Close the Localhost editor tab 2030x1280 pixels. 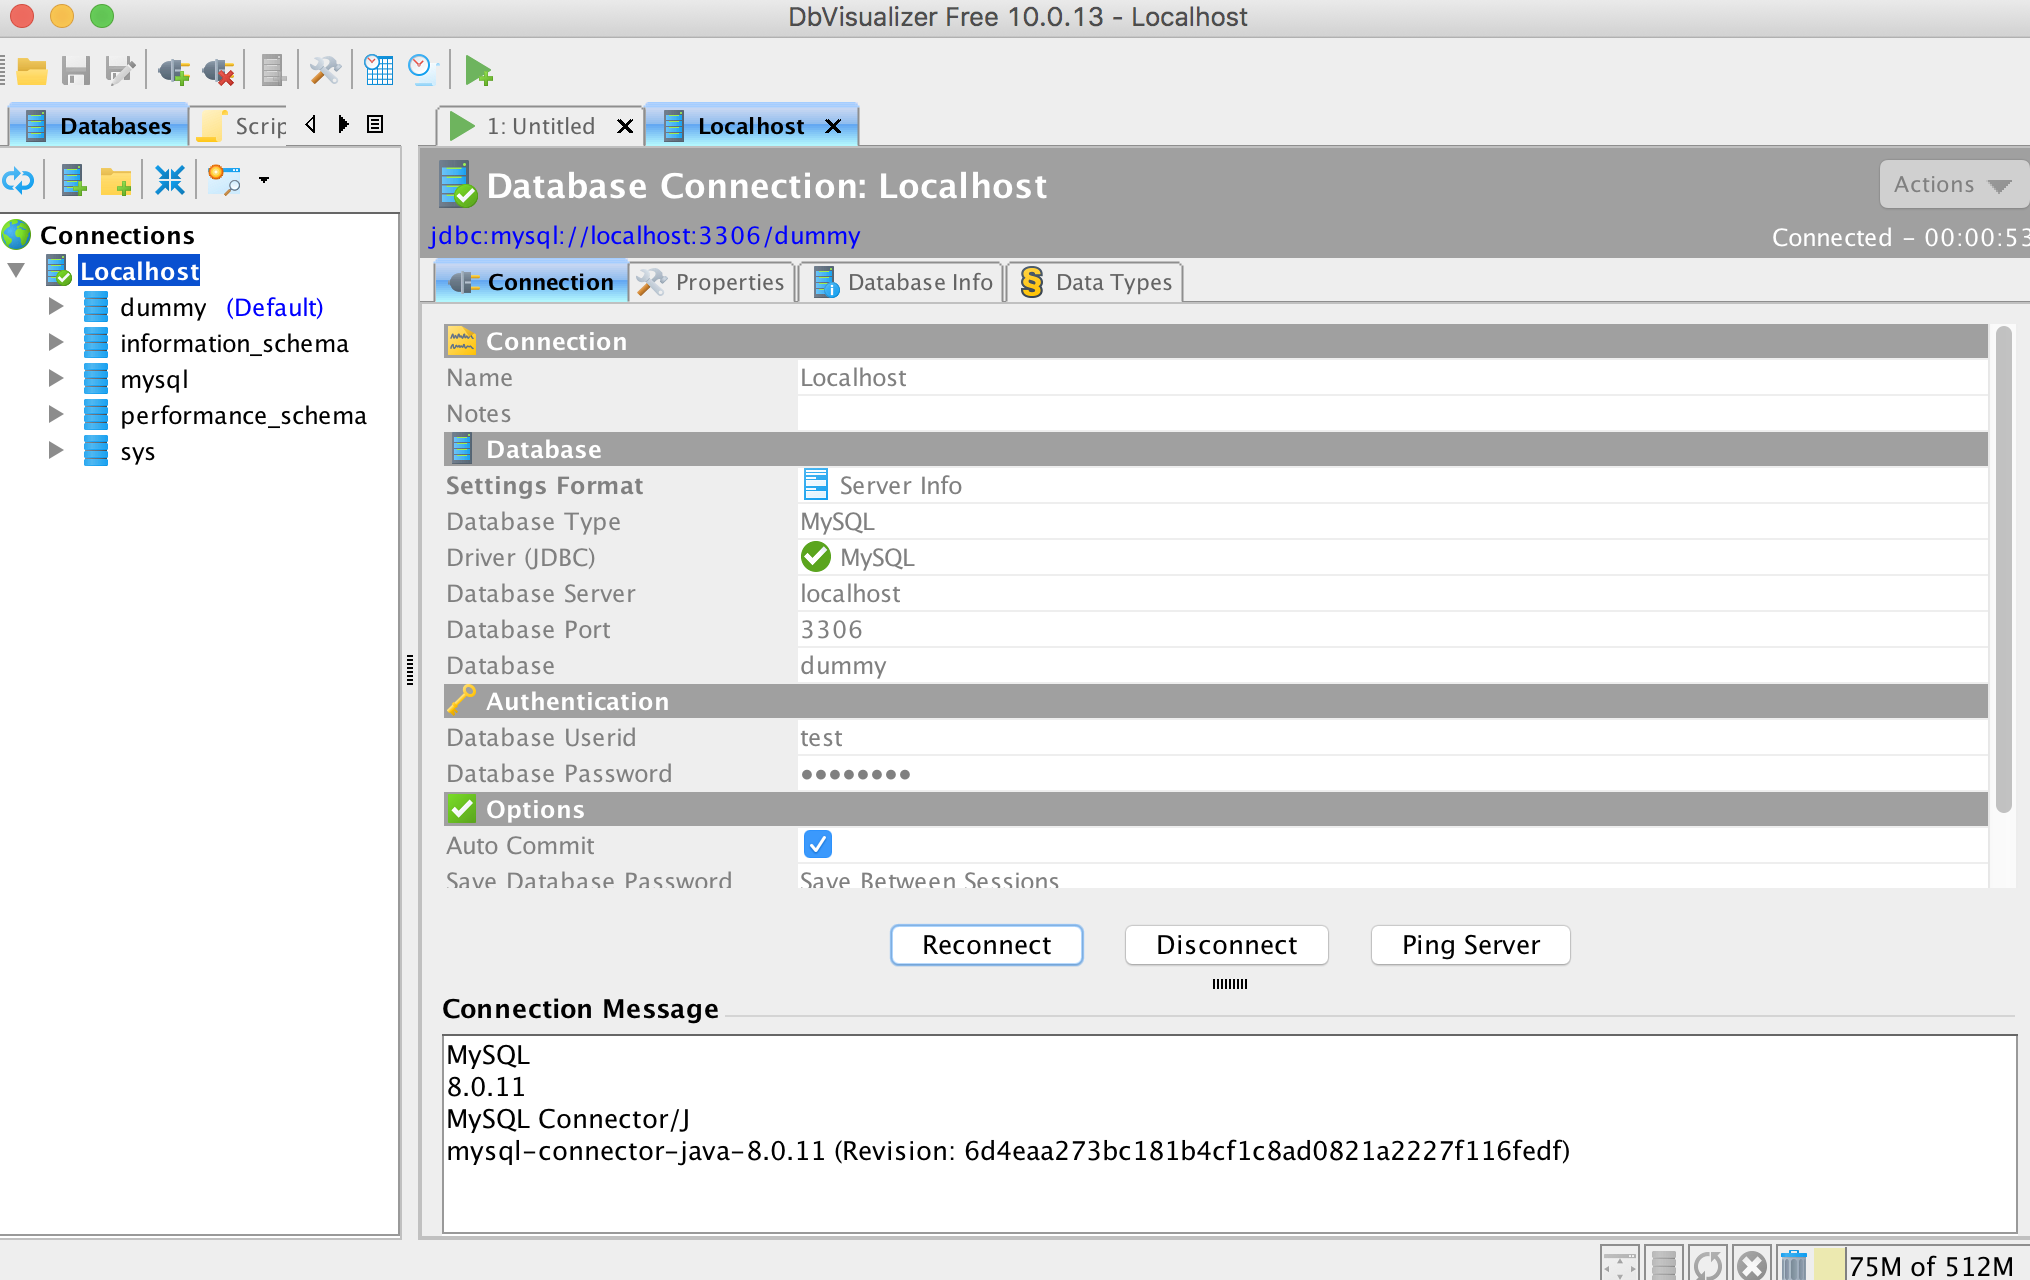click(833, 126)
